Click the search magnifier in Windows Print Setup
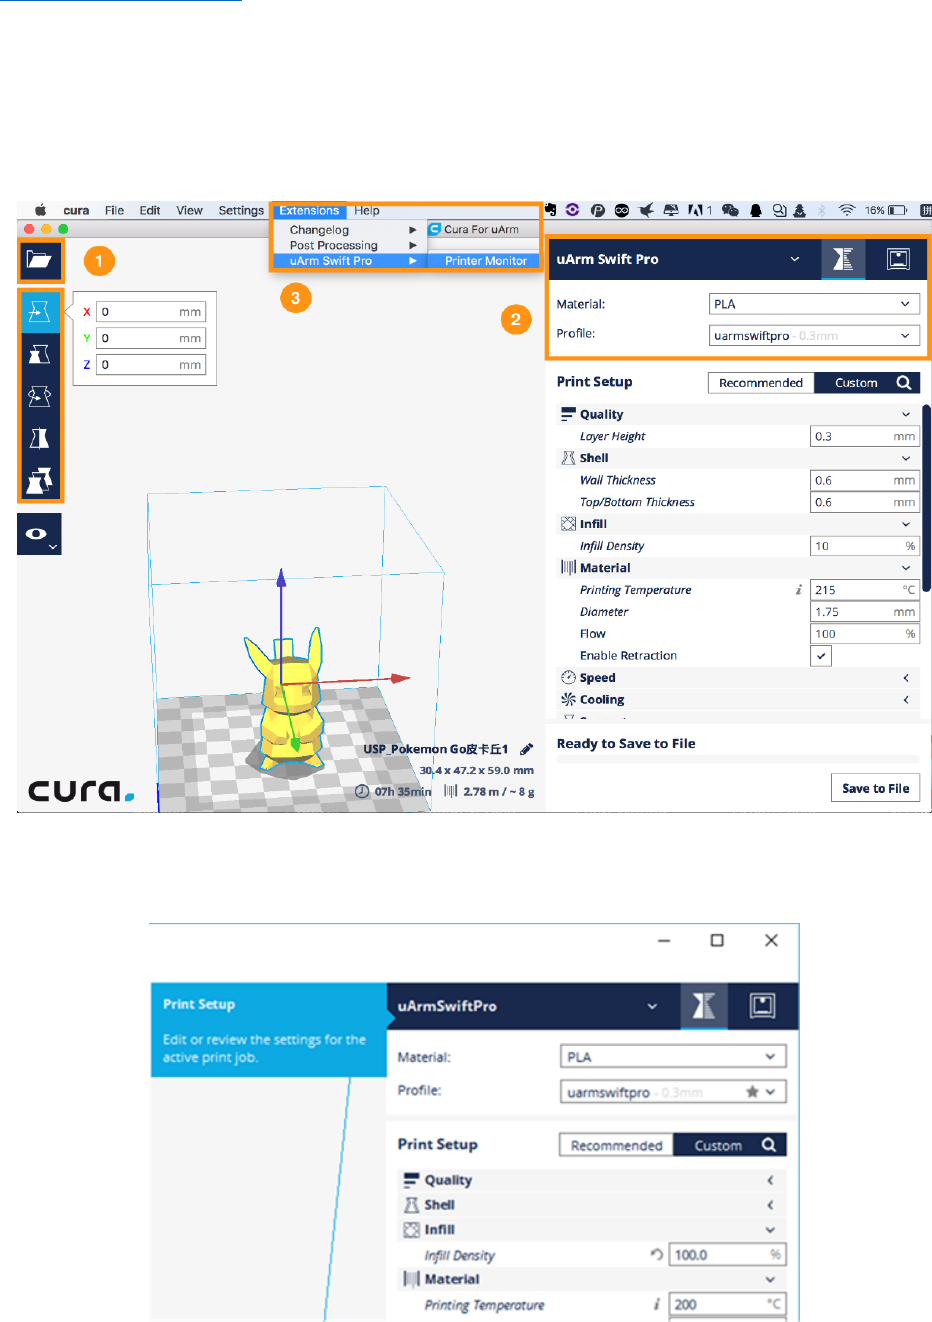932x1322 pixels. (x=769, y=1145)
